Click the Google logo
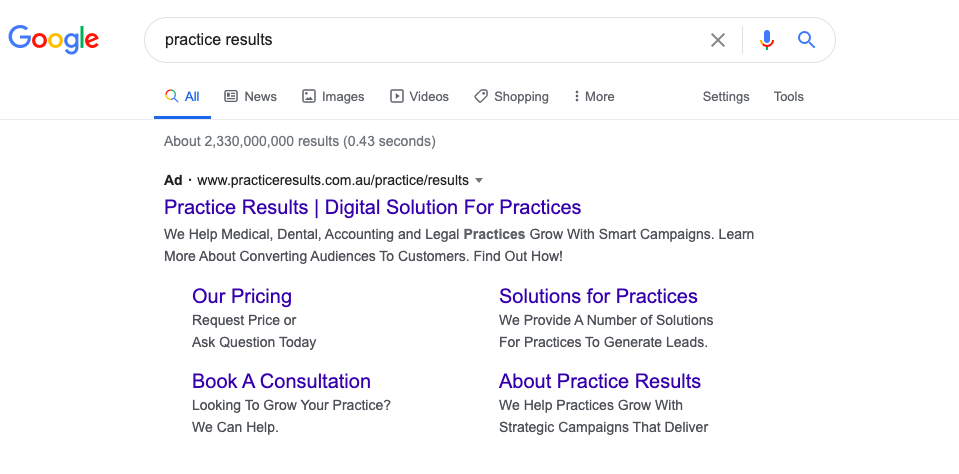959x474 pixels. pos(53,39)
